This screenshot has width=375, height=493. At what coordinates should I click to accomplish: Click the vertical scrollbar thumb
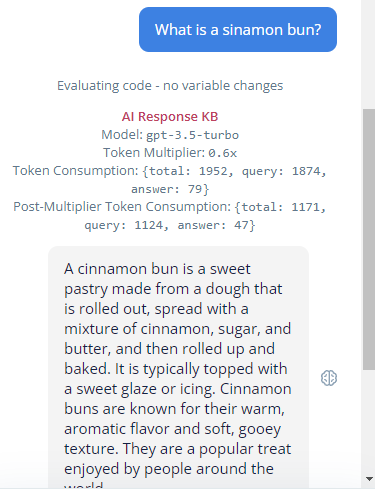pyautogui.click(x=369, y=239)
